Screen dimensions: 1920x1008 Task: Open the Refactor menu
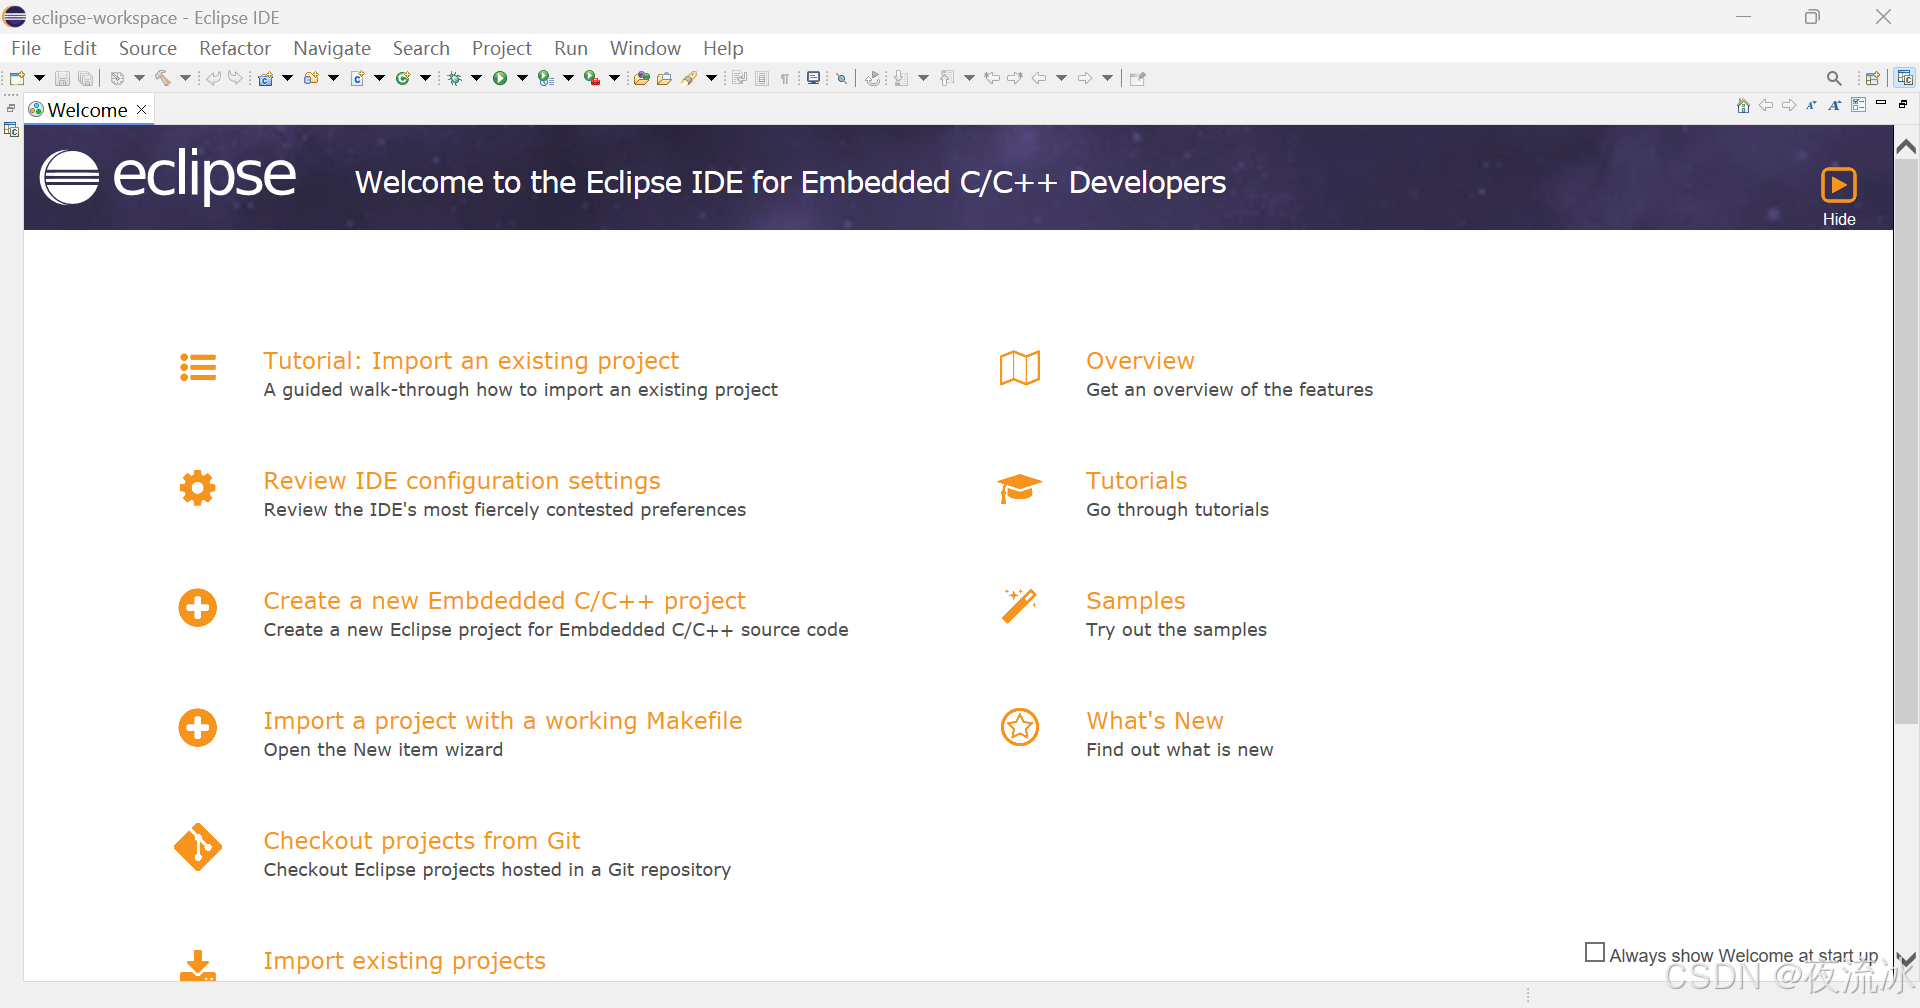tap(235, 48)
